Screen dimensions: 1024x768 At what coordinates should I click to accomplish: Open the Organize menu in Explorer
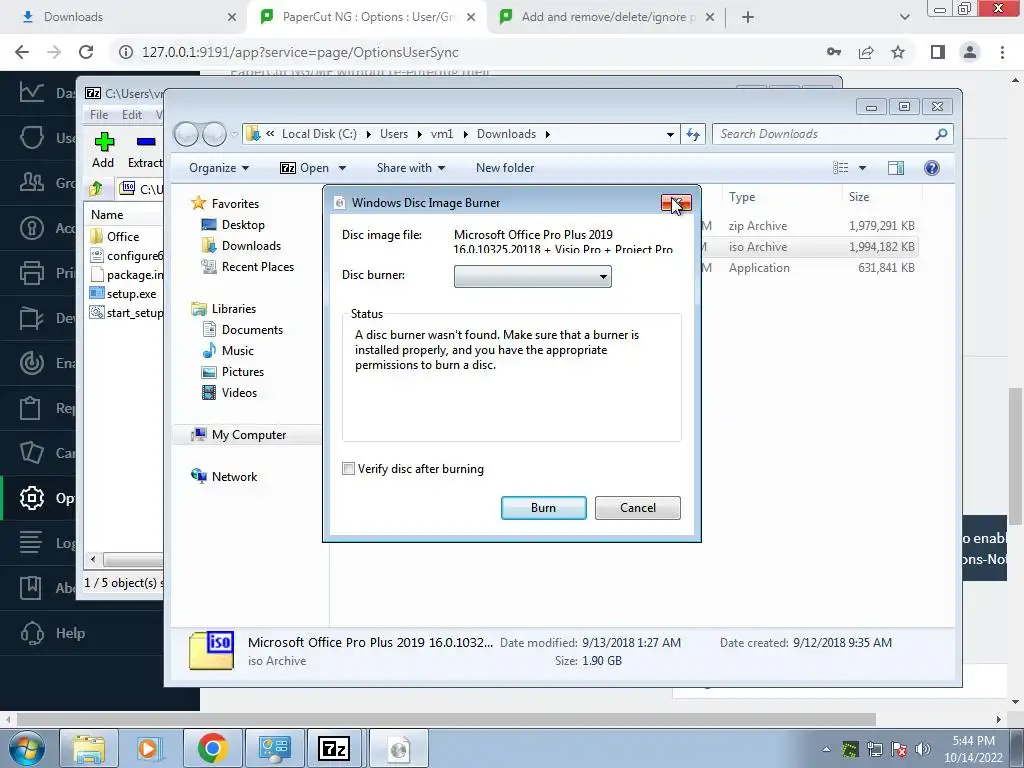point(219,168)
